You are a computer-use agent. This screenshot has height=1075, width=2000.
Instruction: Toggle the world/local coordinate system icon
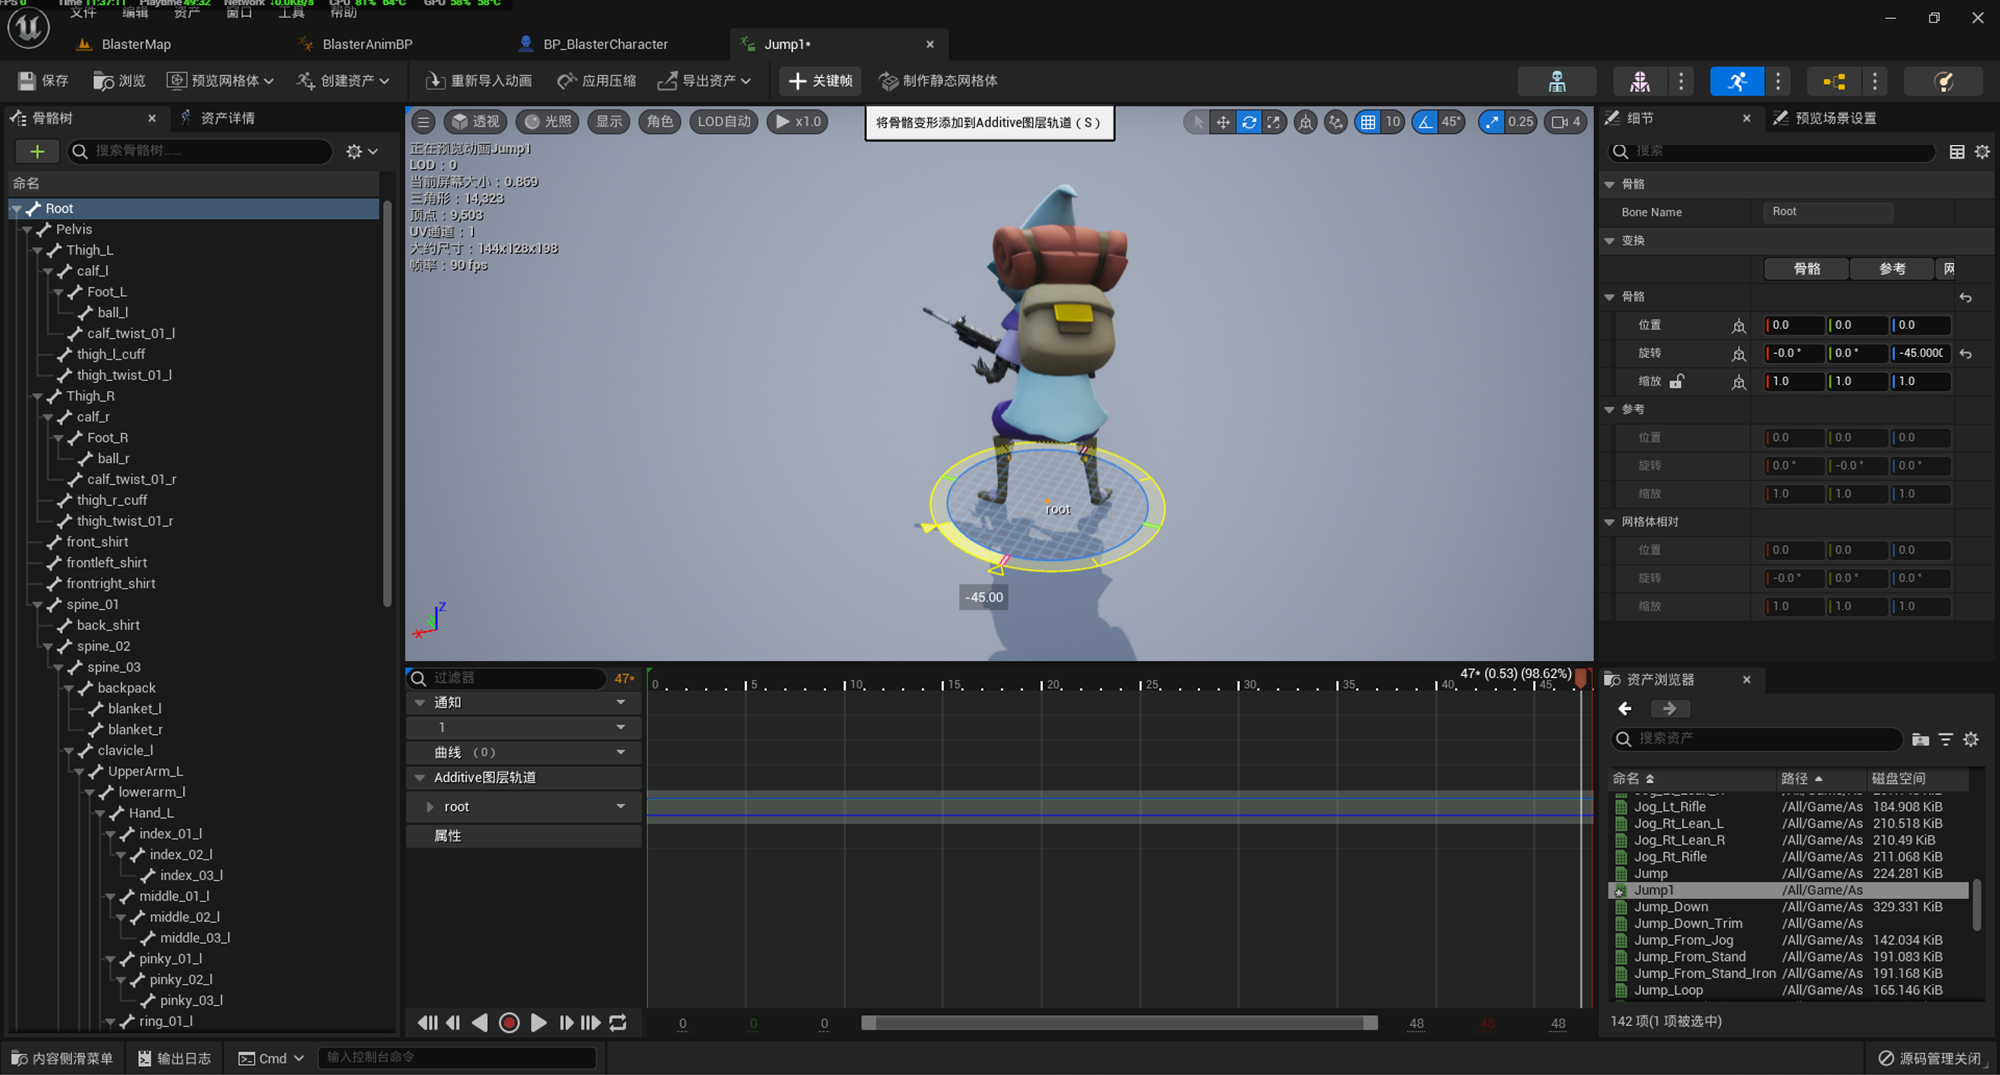[x=1305, y=122]
